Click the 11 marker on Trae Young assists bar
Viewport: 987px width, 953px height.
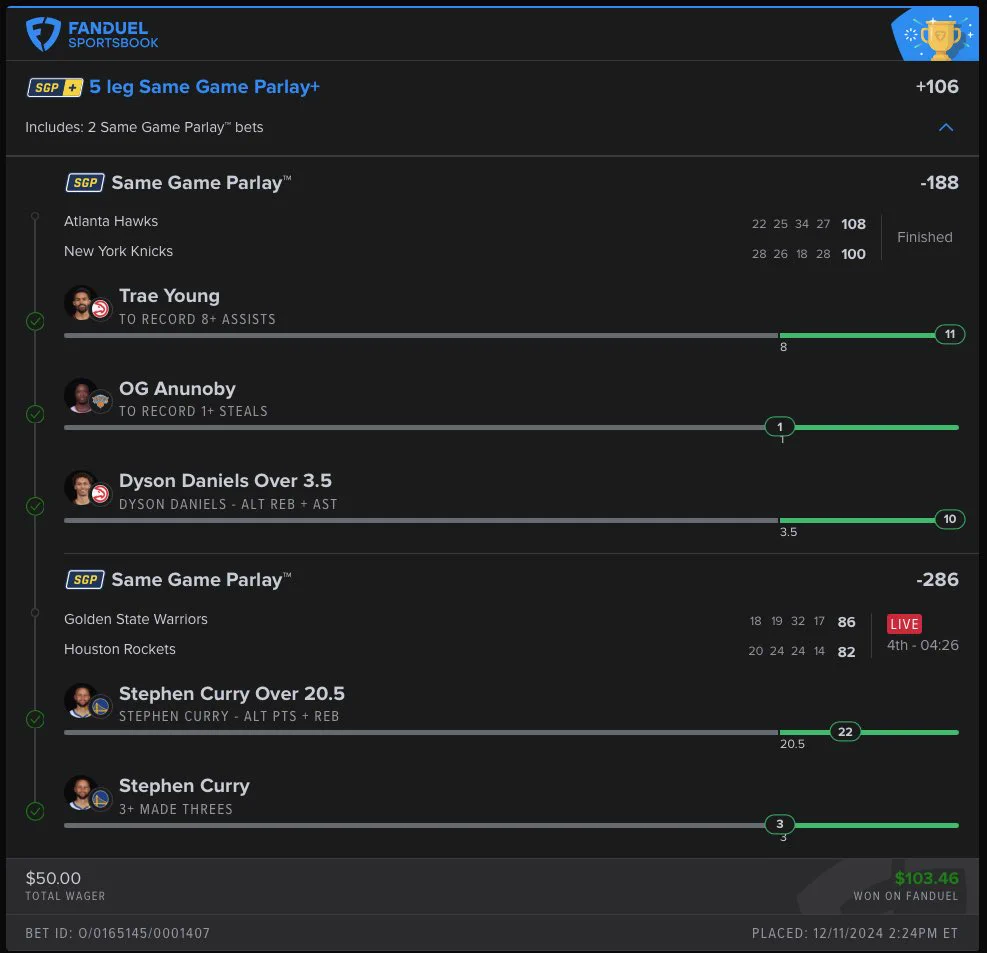tap(950, 334)
